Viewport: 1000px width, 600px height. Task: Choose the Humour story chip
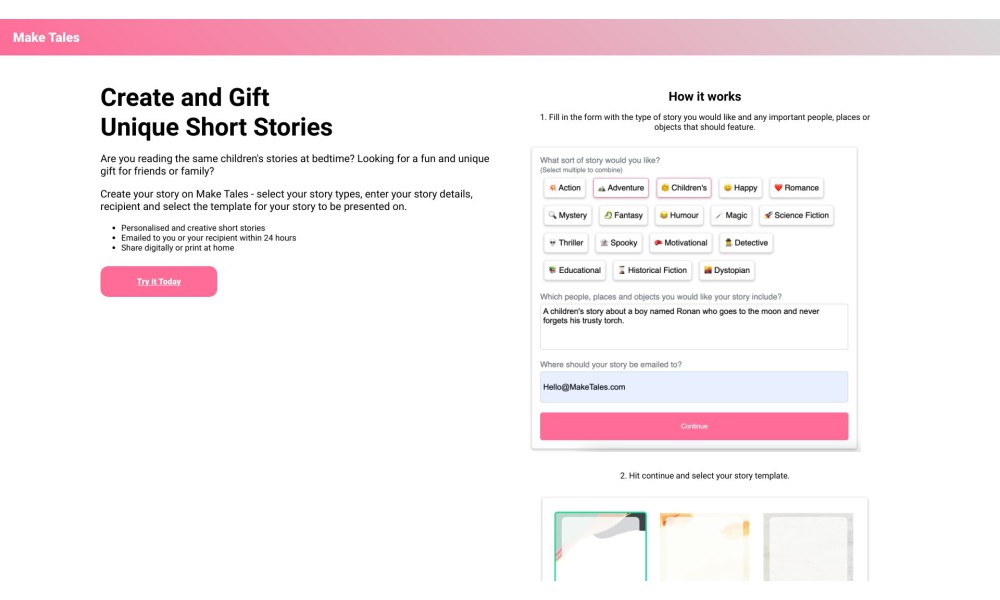pos(679,215)
